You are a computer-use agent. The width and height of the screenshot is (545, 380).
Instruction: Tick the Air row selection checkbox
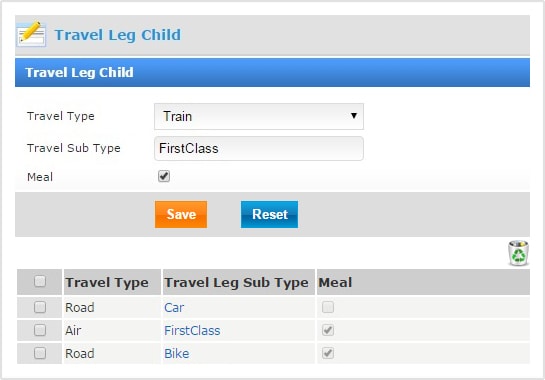click(x=40, y=330)
